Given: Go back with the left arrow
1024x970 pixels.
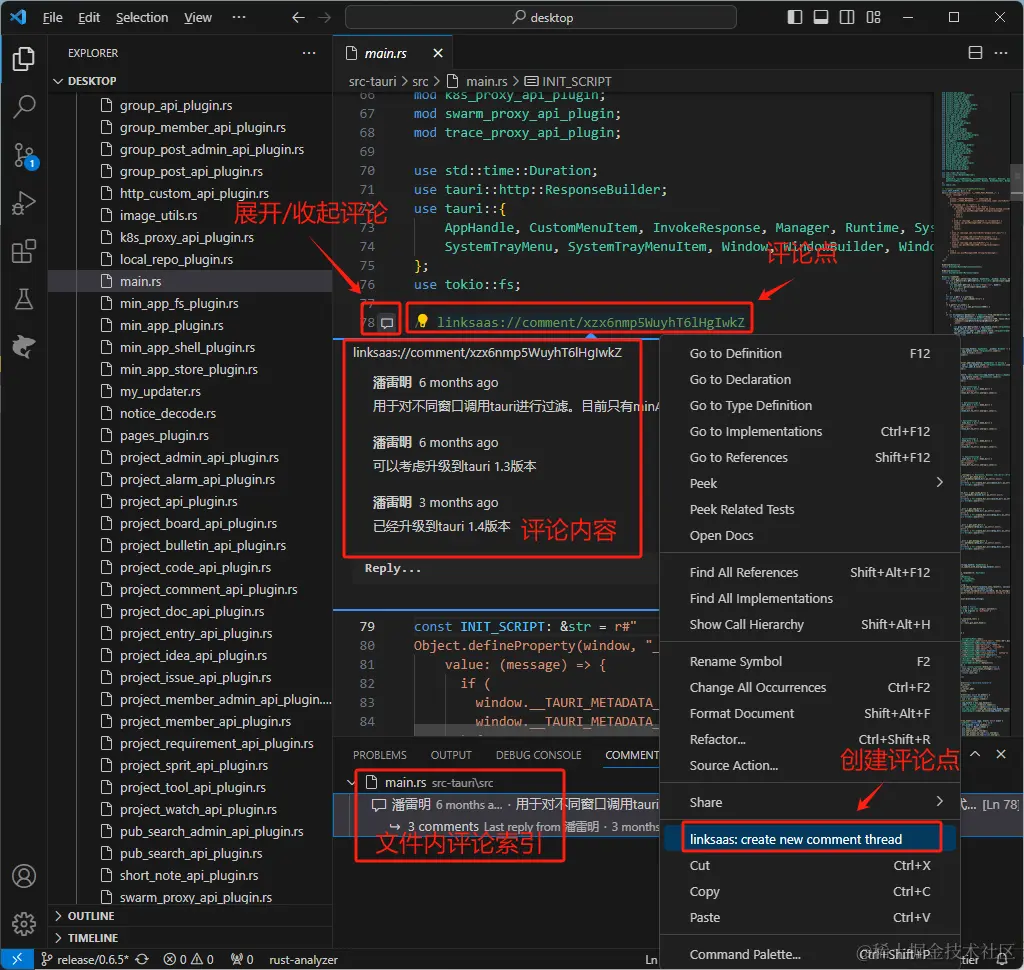Looking at the screenshot, I should [x=298, y=18].
